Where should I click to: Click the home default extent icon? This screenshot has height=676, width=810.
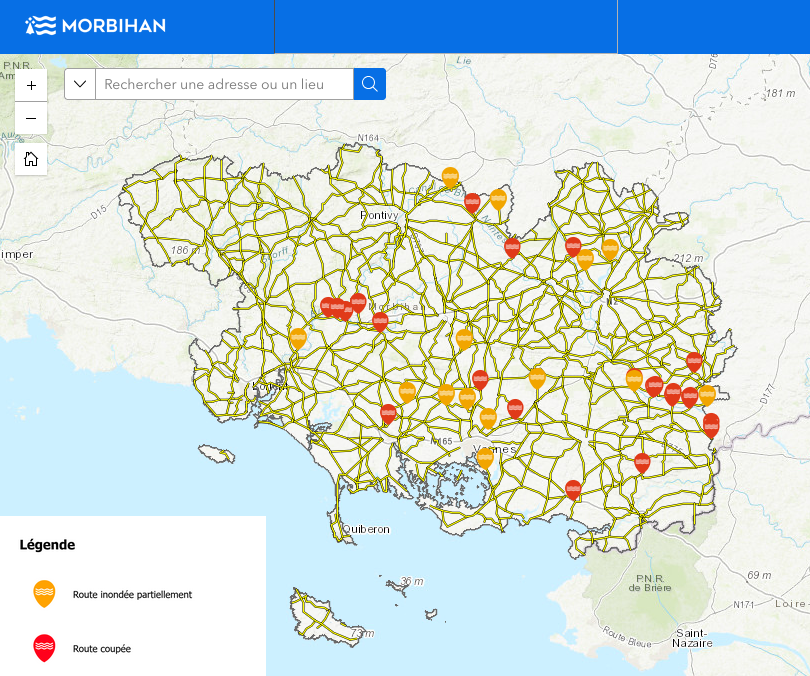[30, 158]
